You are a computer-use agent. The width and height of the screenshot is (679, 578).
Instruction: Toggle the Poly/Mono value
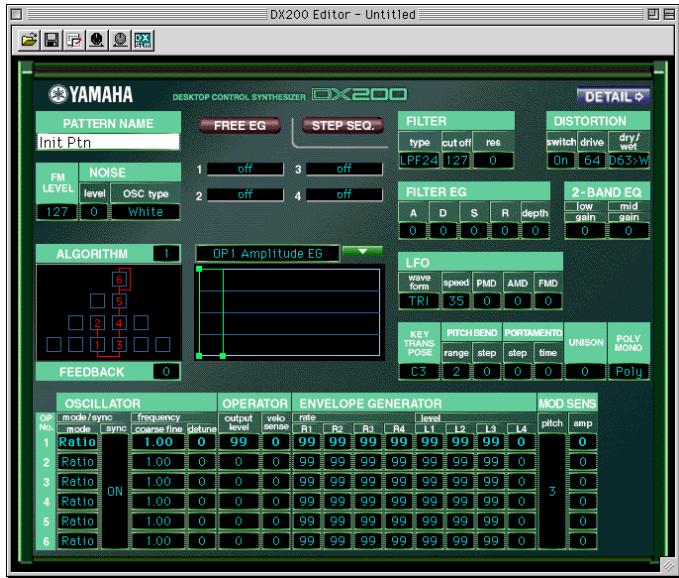[x=629, y=371]
